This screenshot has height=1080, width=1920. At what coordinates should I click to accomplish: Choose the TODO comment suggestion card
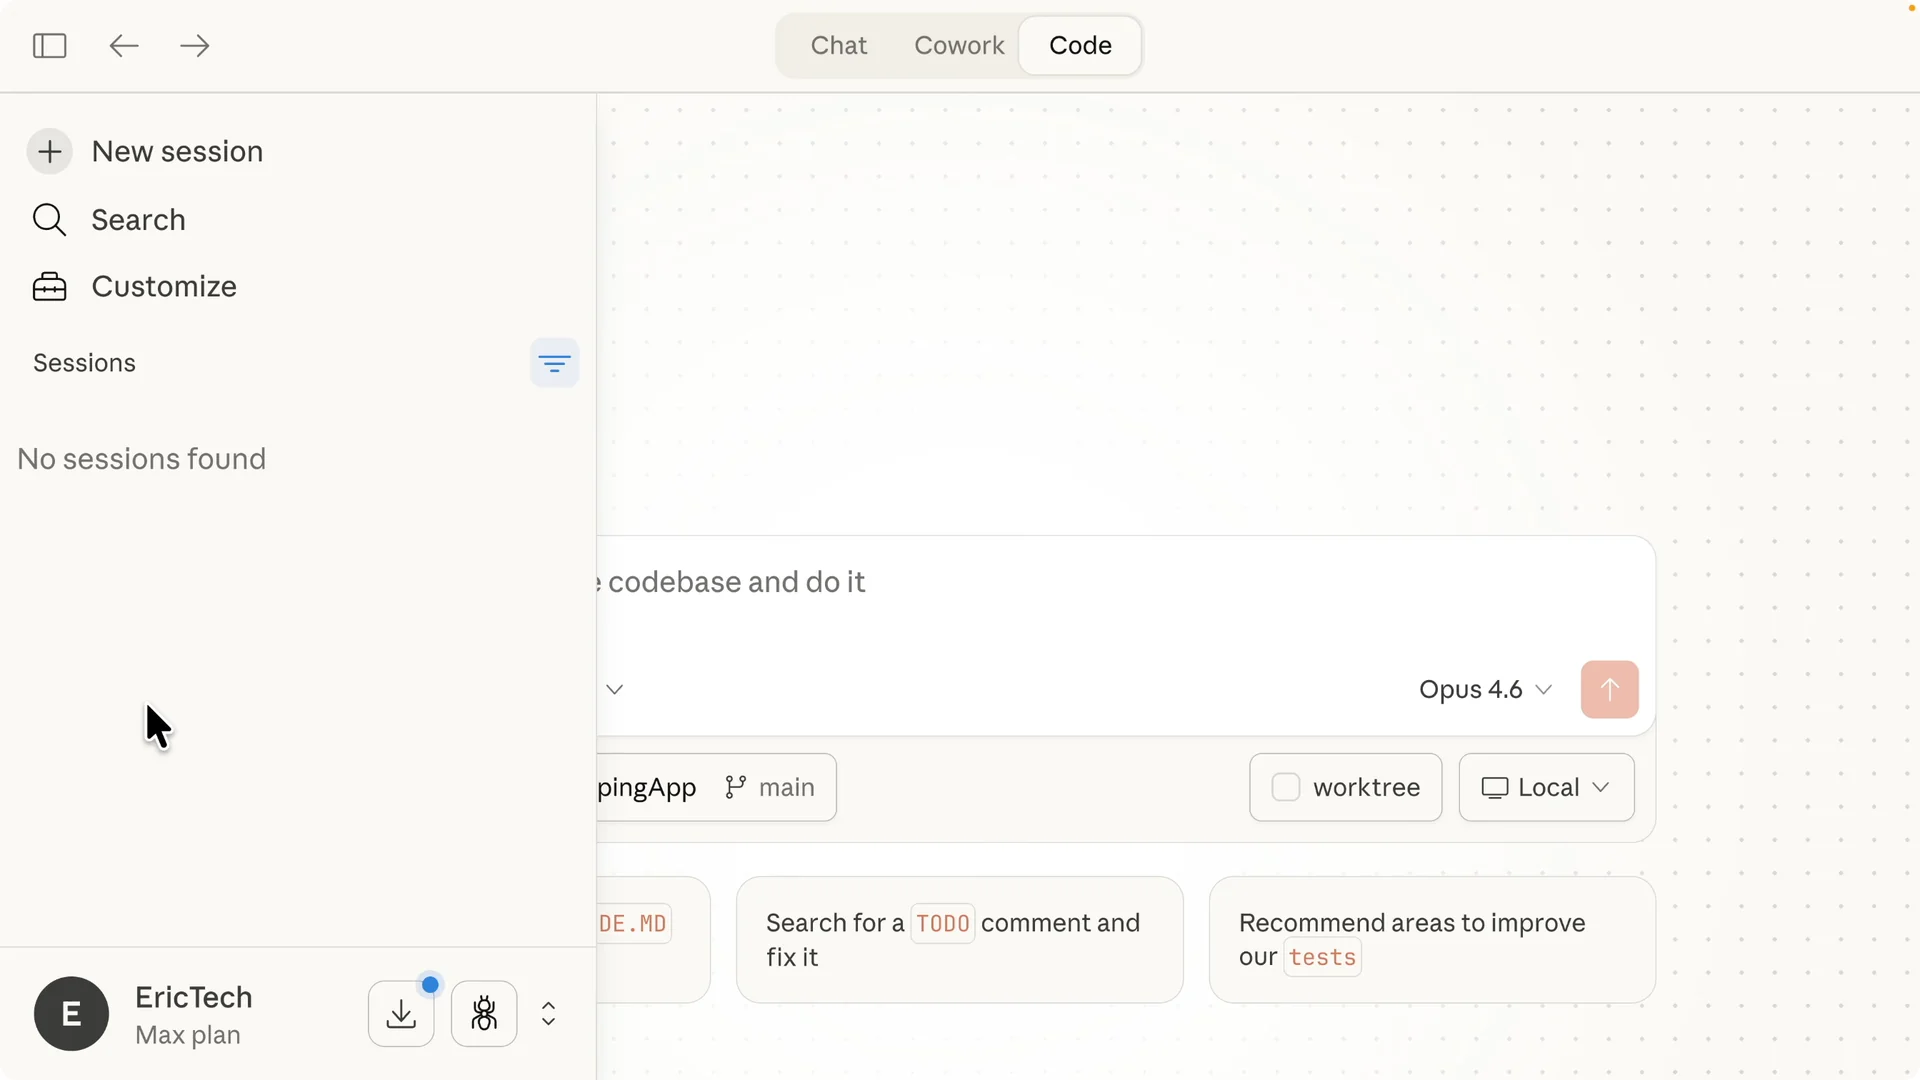tap(960, 940)
